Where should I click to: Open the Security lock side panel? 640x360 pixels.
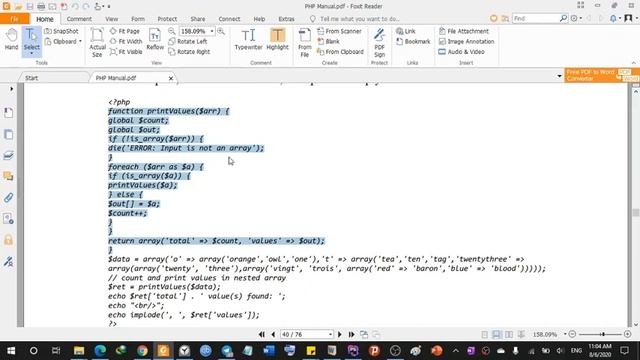click(9, 240)
